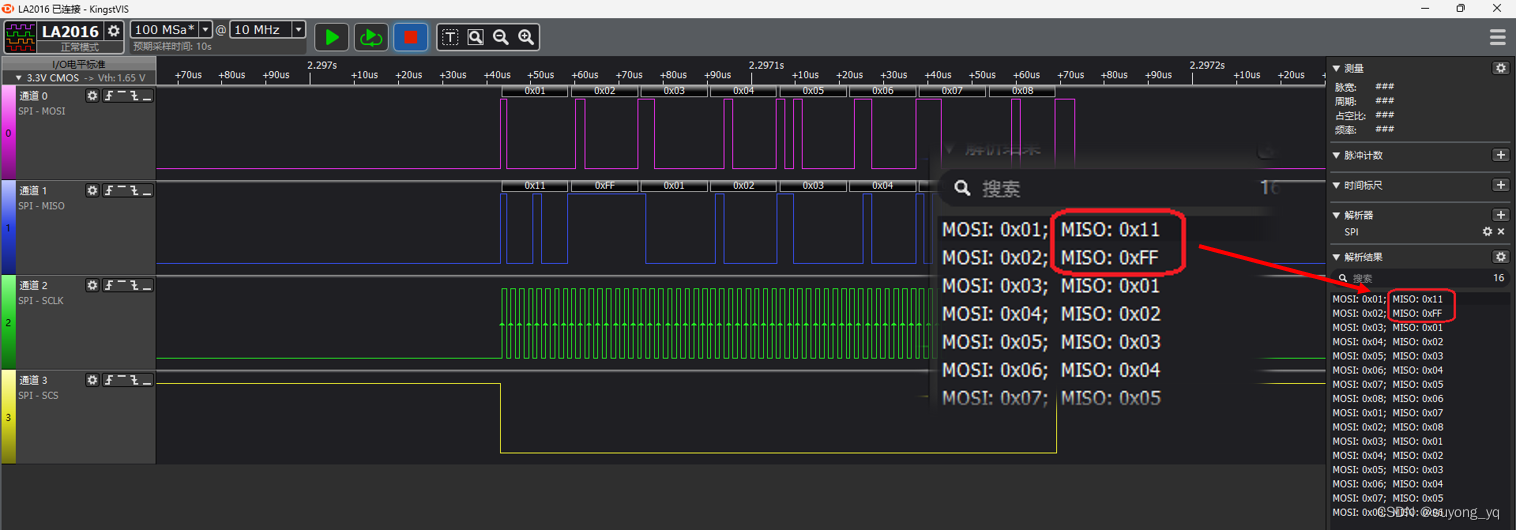Stop sampling with the red square button
Viewport: 1516px width, 530px height.
410,37
